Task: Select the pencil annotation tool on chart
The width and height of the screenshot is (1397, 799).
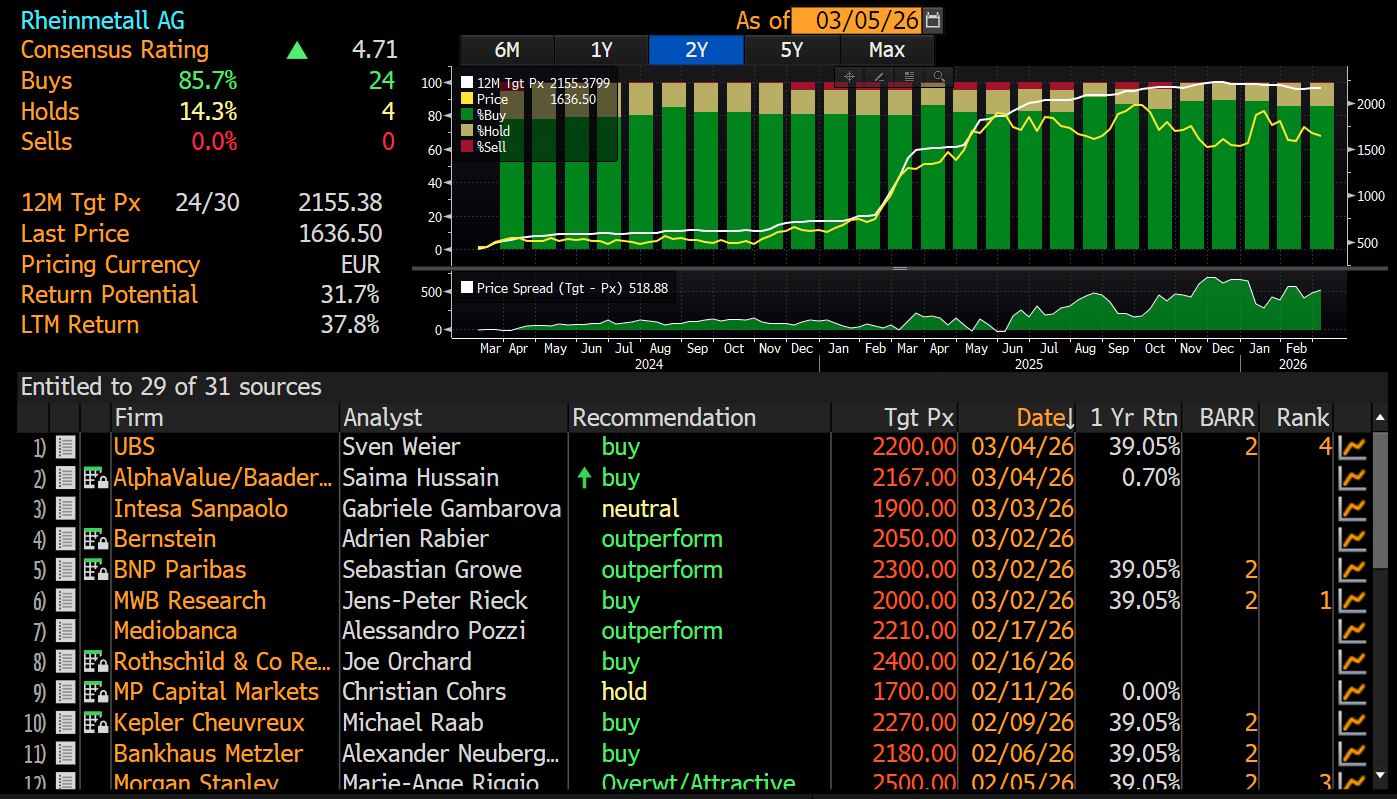Action: (879, 76)
